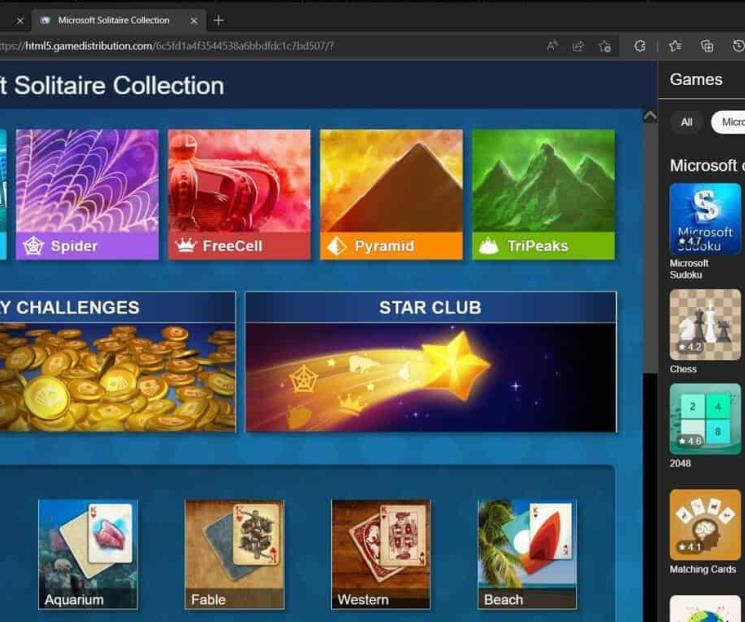Start the Pyramid solitaire tile
Screen dimensions: 745x622
click(x=392, y=194)
